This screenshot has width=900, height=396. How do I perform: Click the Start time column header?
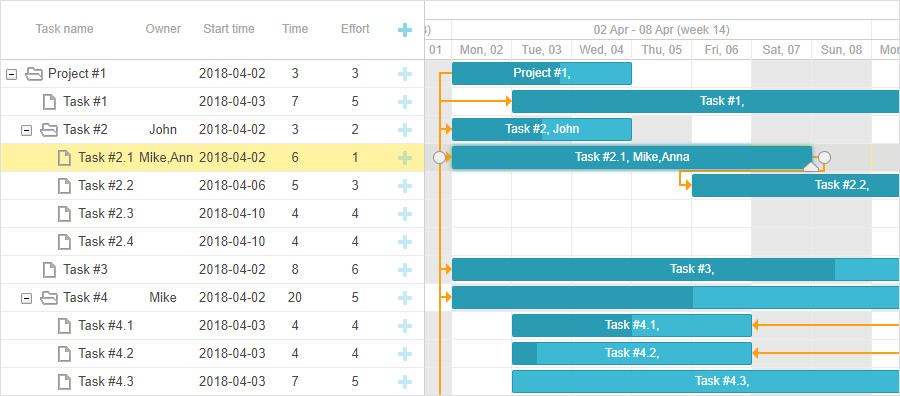(x=229, y=29)
